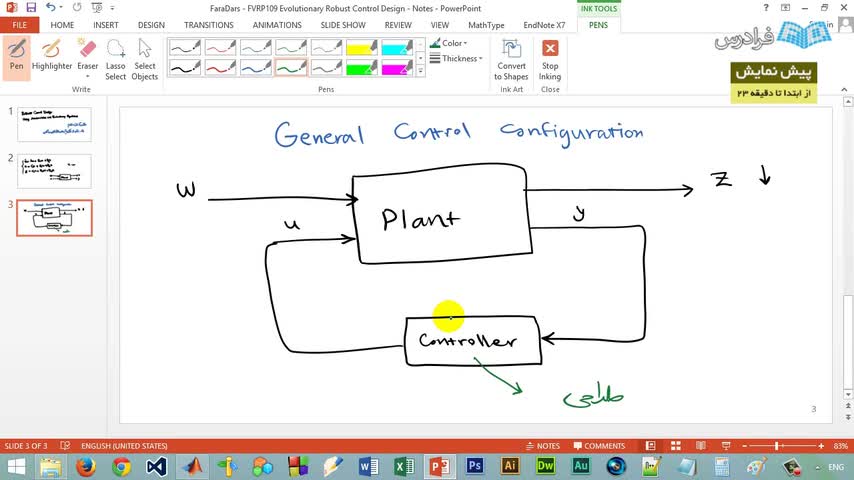Click Start From Beginning icon in Quick Access
Screen dimensions: 854x480
97,8
